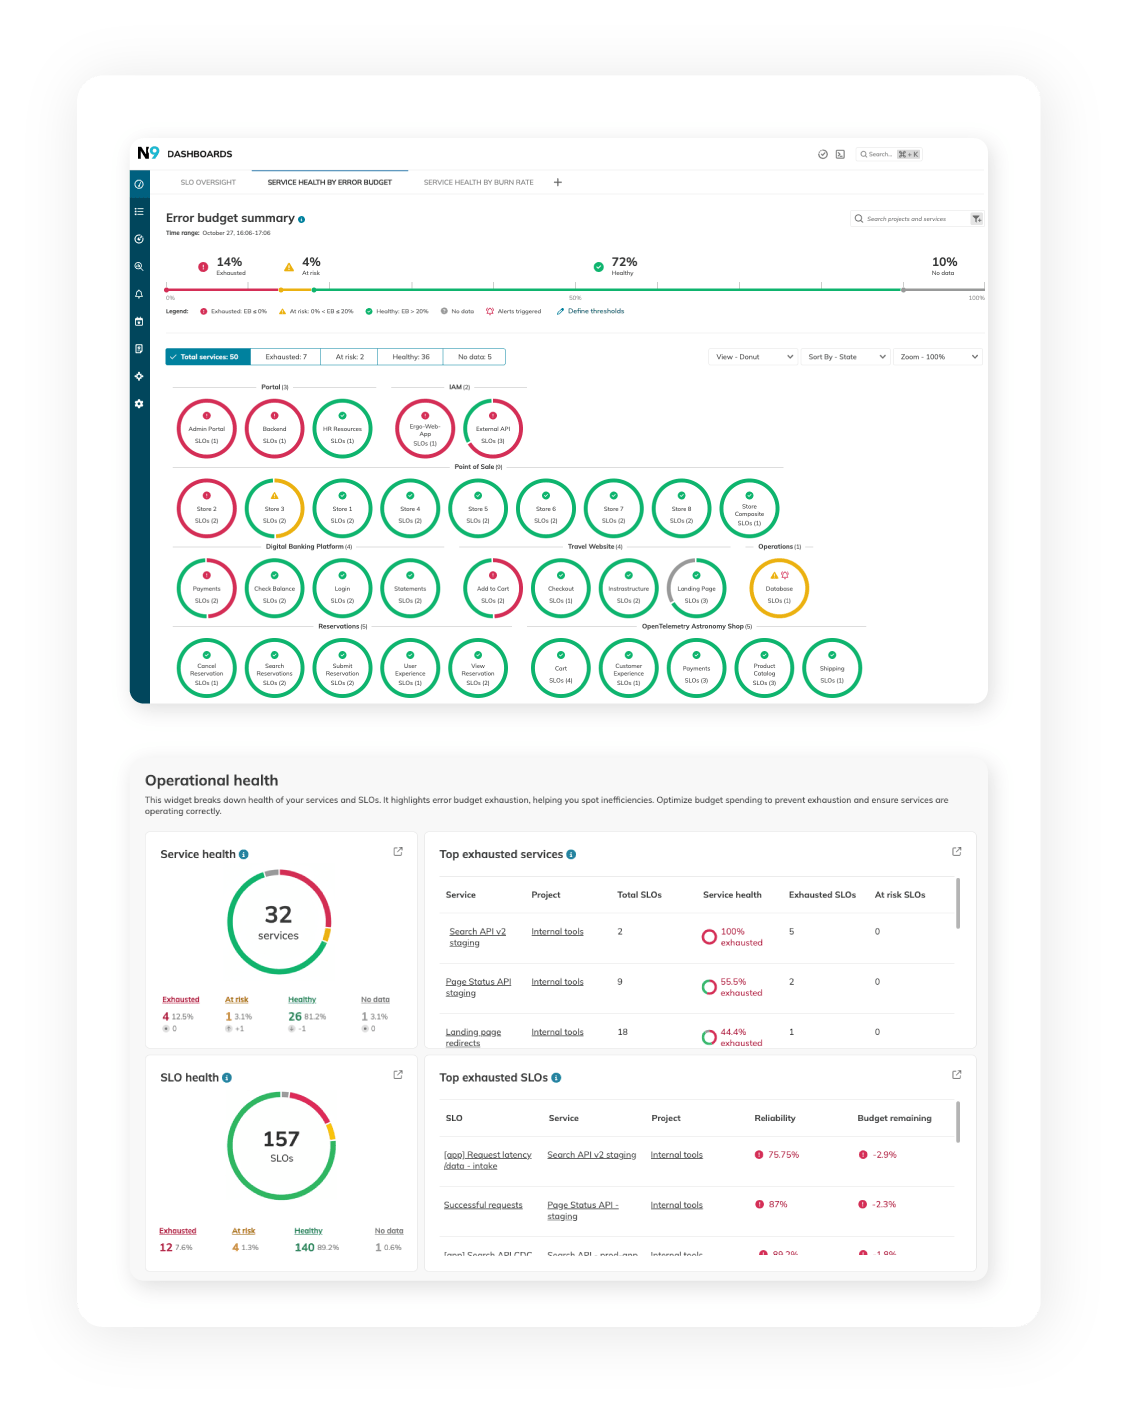Viewport: 1126px width, 1415px height.
Task: Open Service health widget in new window
Action: click(x=398, y=852)
